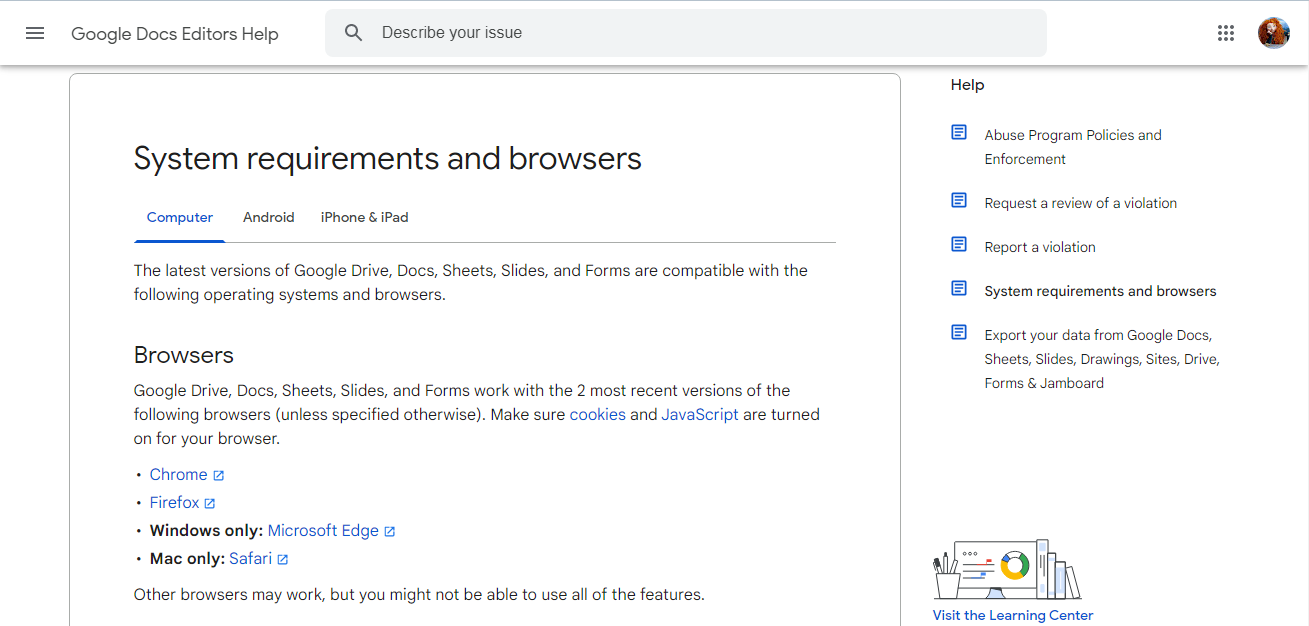
Task: Click the 'Windows only:' bold label
Action: [207, 531]
